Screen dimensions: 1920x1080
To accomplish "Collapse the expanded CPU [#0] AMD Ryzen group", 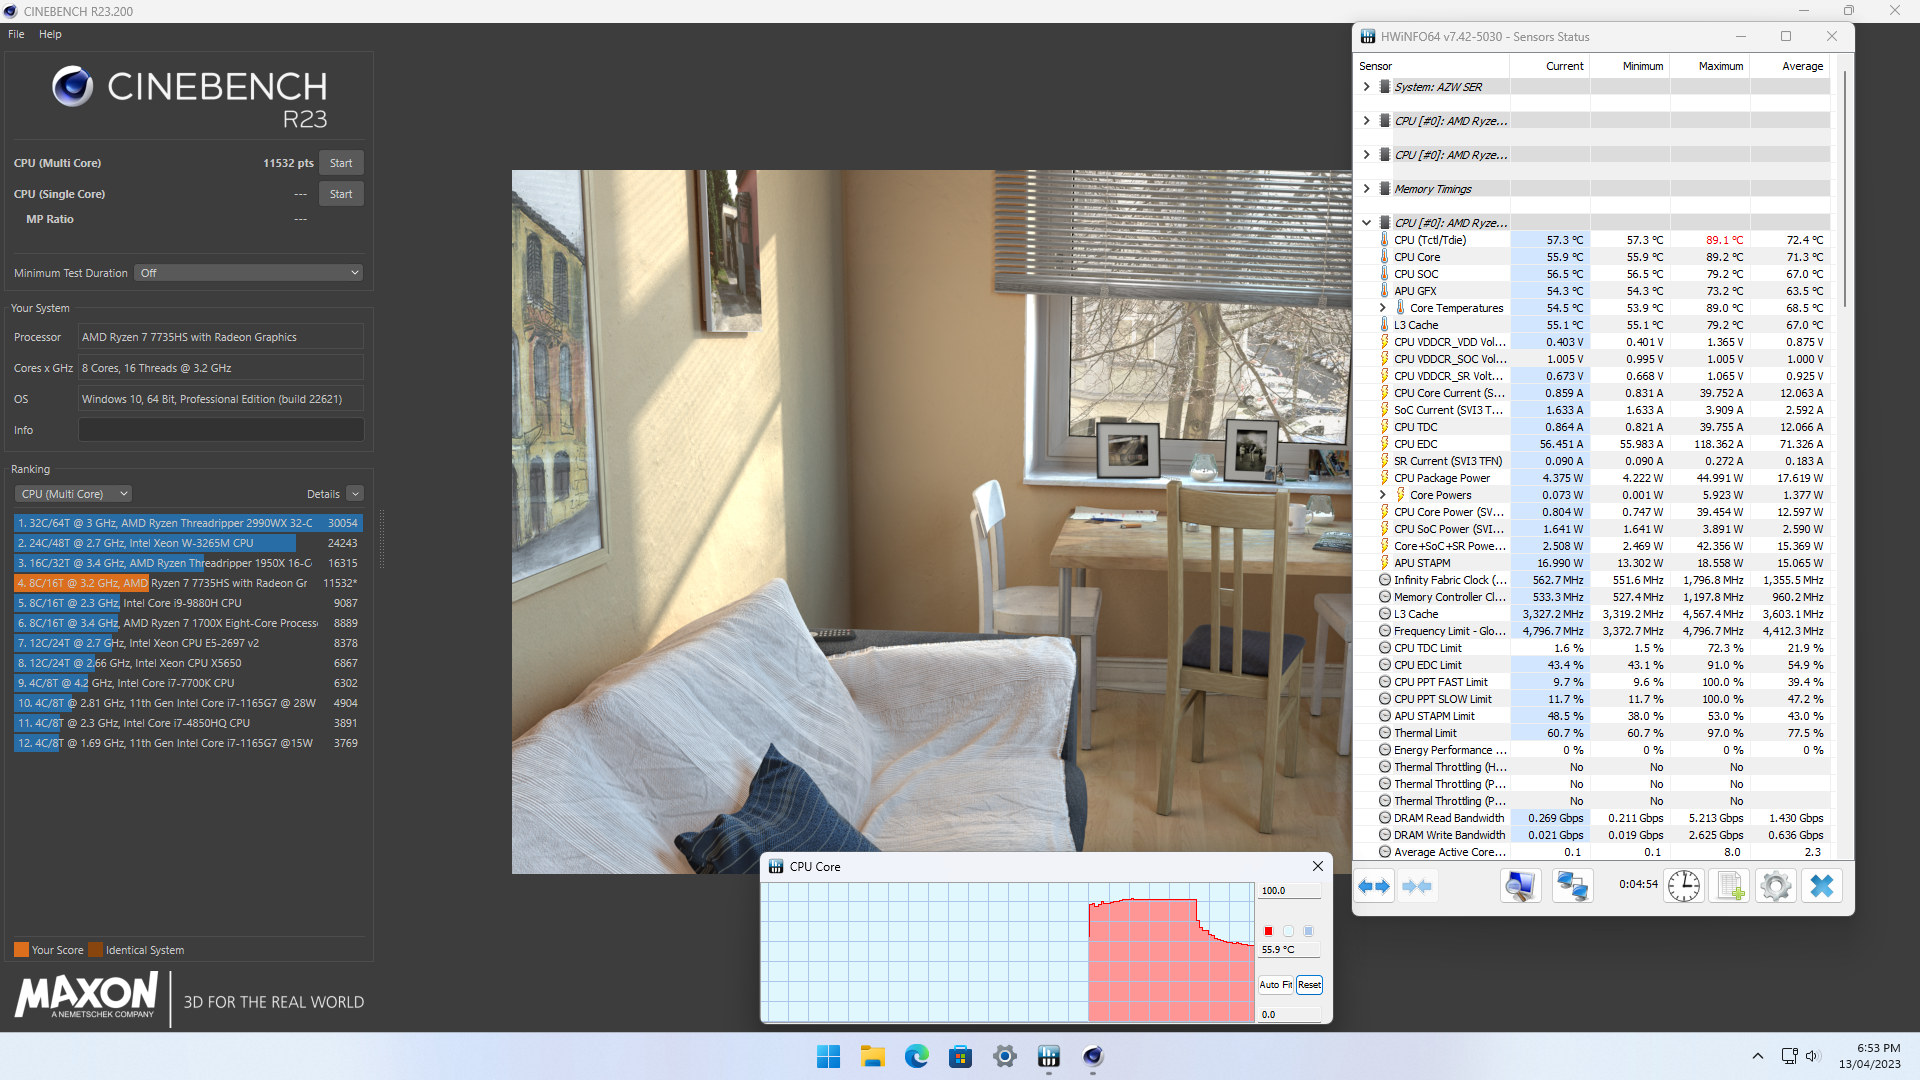I will [1366, 223].
